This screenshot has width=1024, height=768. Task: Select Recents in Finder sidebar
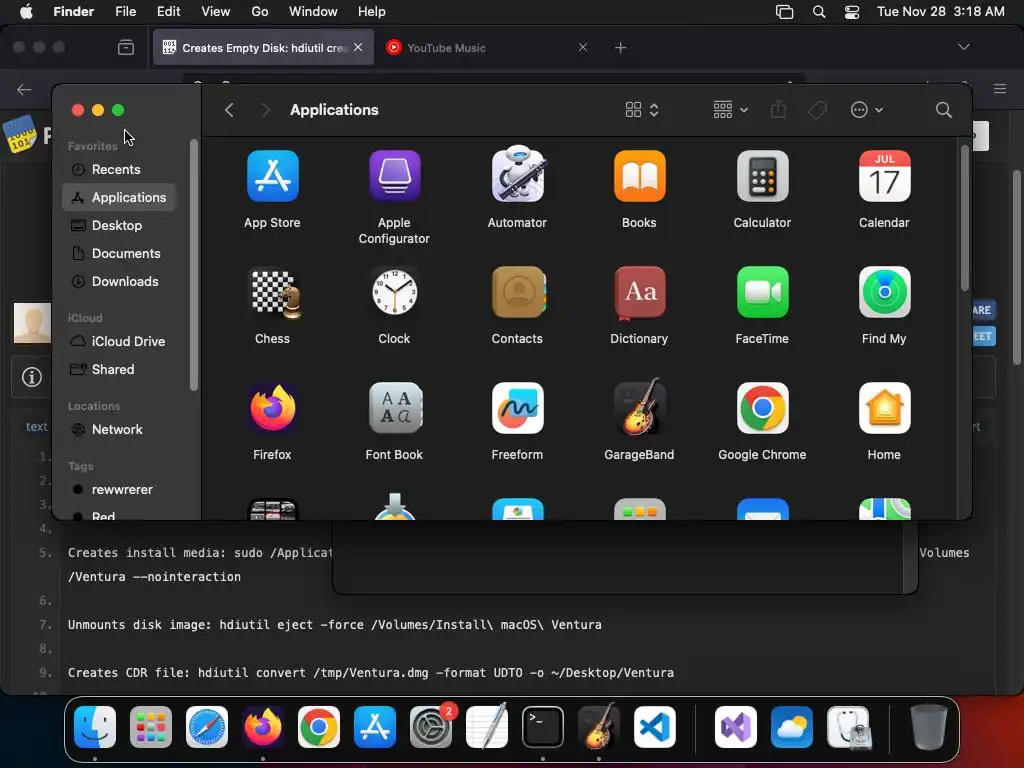pos(119,169)
